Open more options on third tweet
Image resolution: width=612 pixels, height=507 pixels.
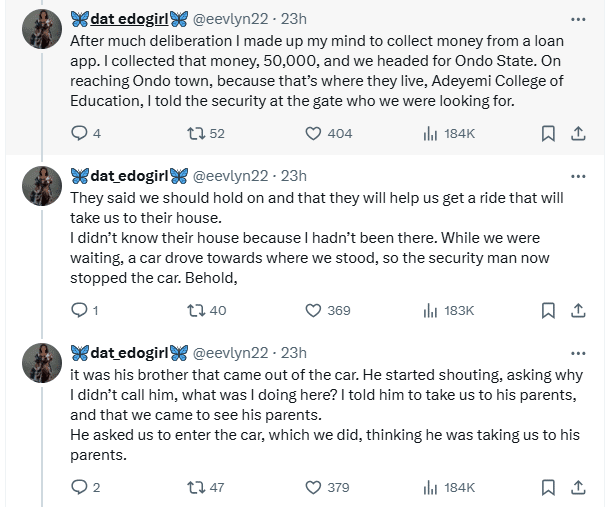point(578,353)
